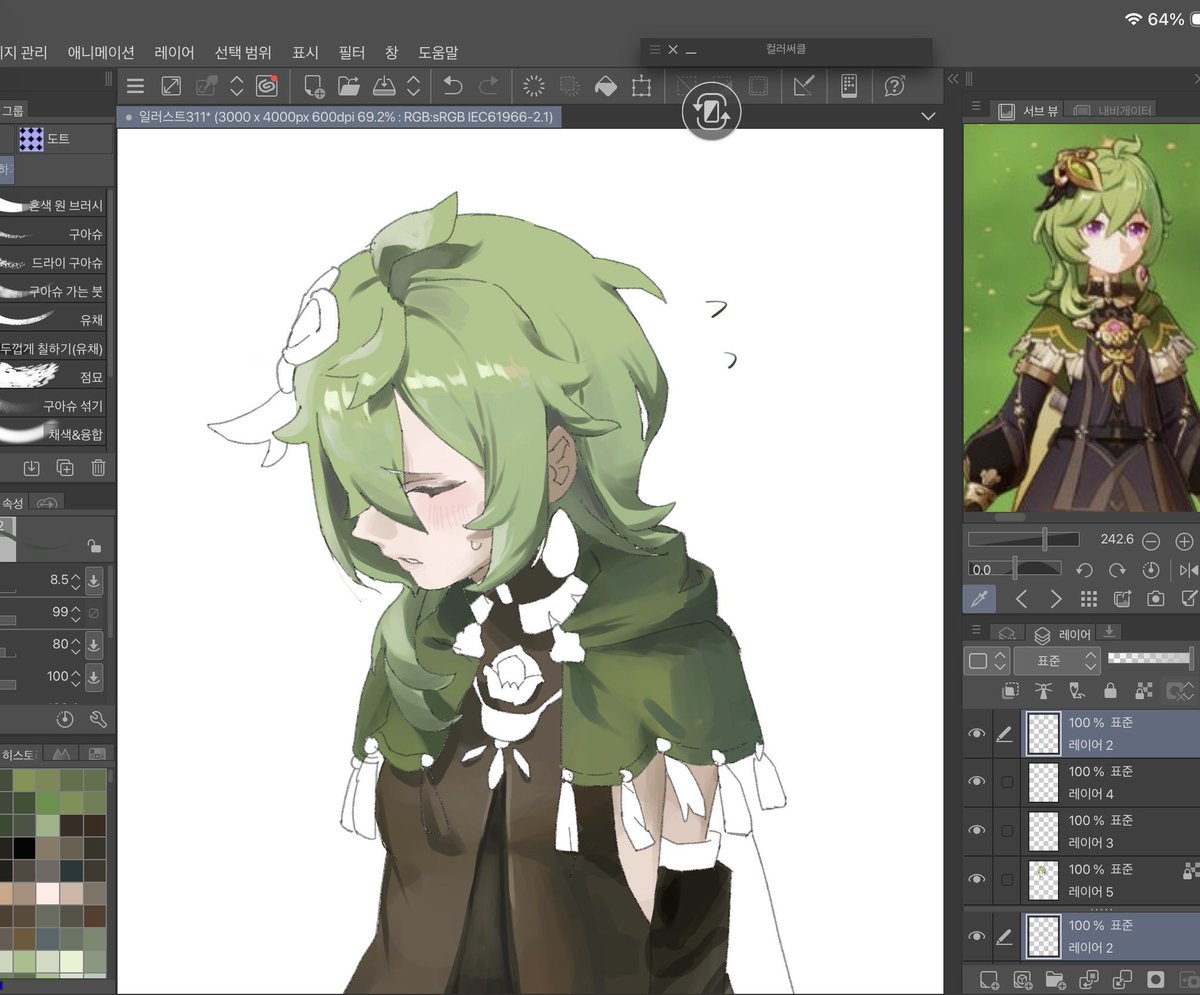Expand the command bar arrows beside Clip Studio icon
The image size is (1200, 995).
click(237, 86)
